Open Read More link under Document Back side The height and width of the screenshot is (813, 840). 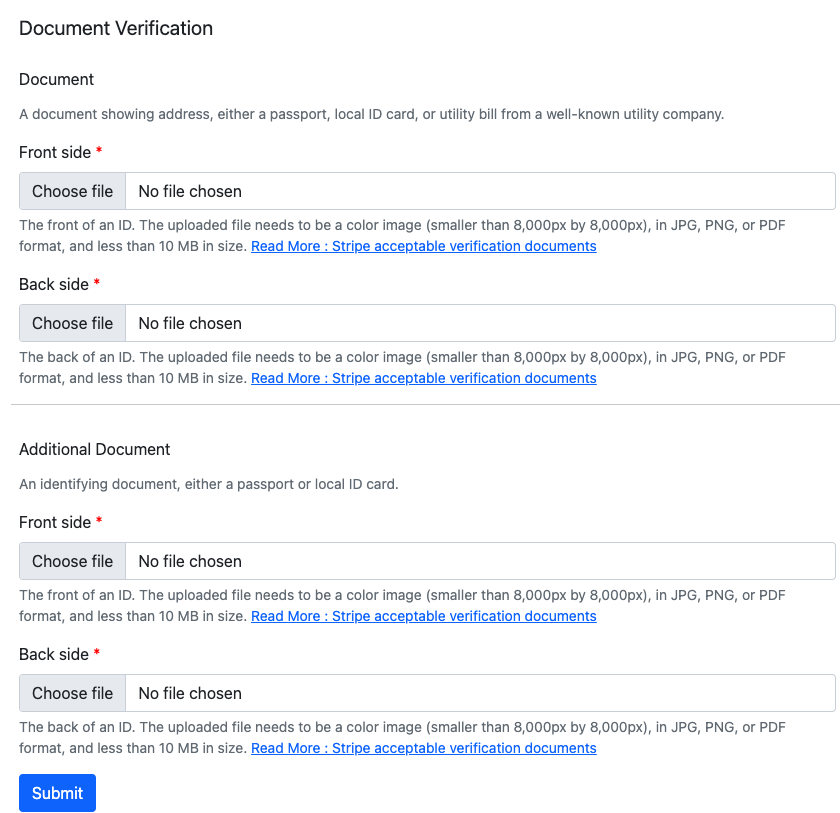423,378
